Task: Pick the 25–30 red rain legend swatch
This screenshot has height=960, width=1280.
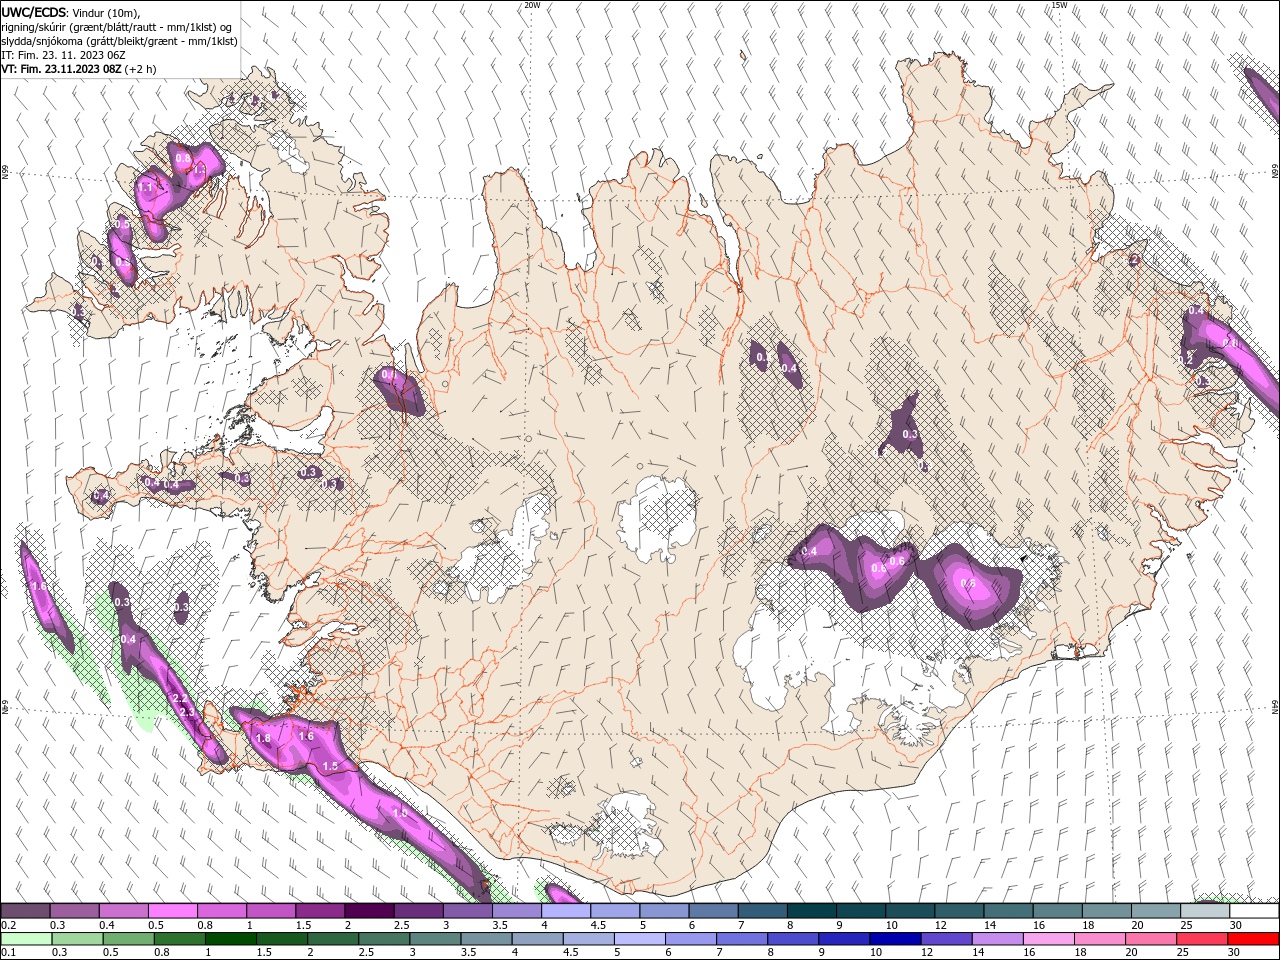Action: click(1202, 939)
